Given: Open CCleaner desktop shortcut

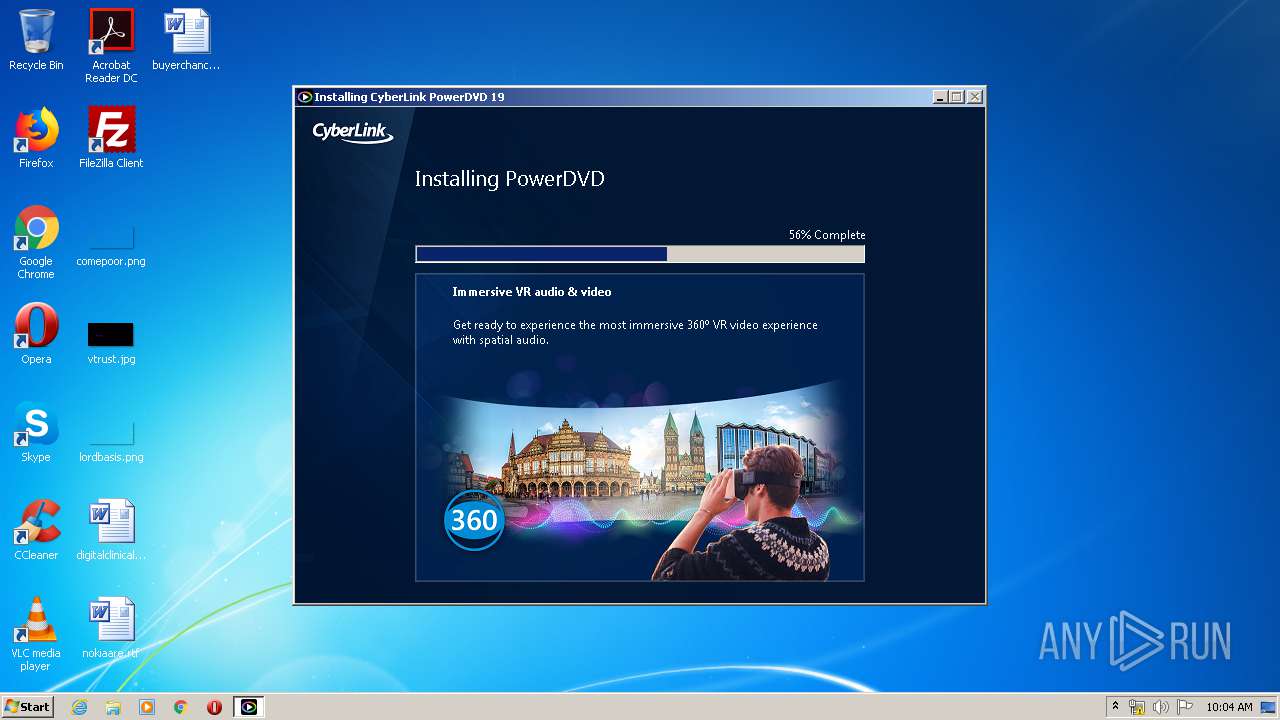Looking at the screenshot, I should [36, 530].
